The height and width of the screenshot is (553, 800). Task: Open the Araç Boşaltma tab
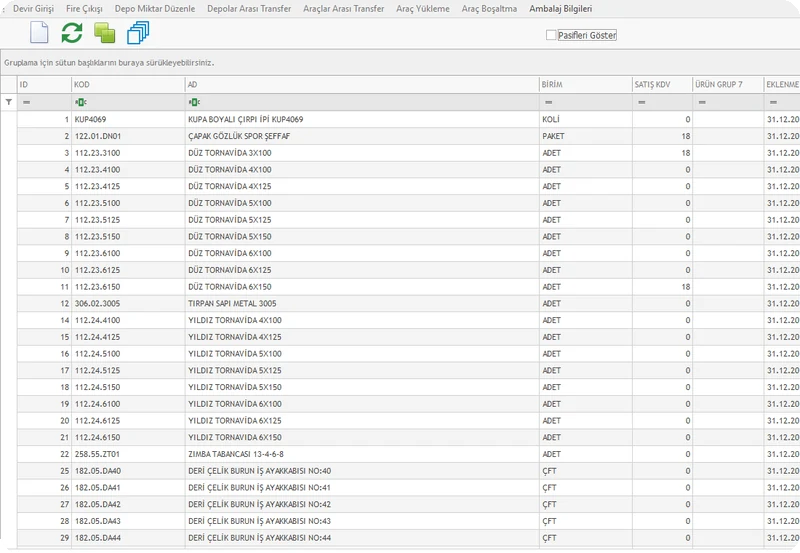[x=489, y=9]
